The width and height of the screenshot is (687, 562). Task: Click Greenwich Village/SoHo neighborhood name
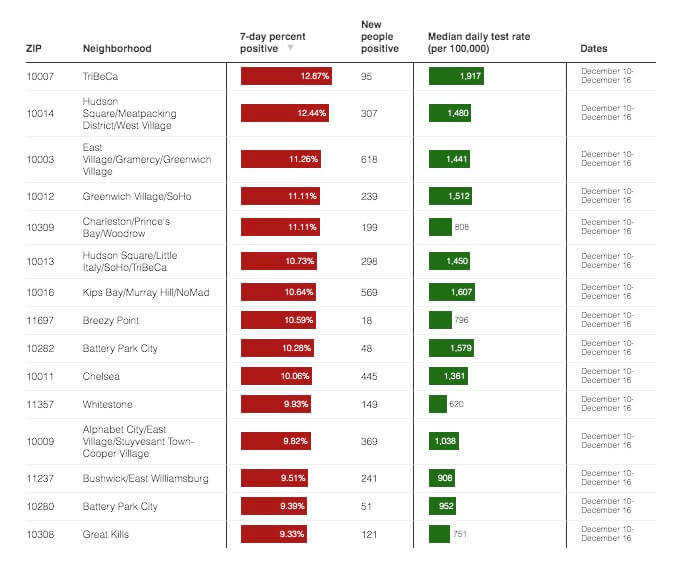point(137,196)
